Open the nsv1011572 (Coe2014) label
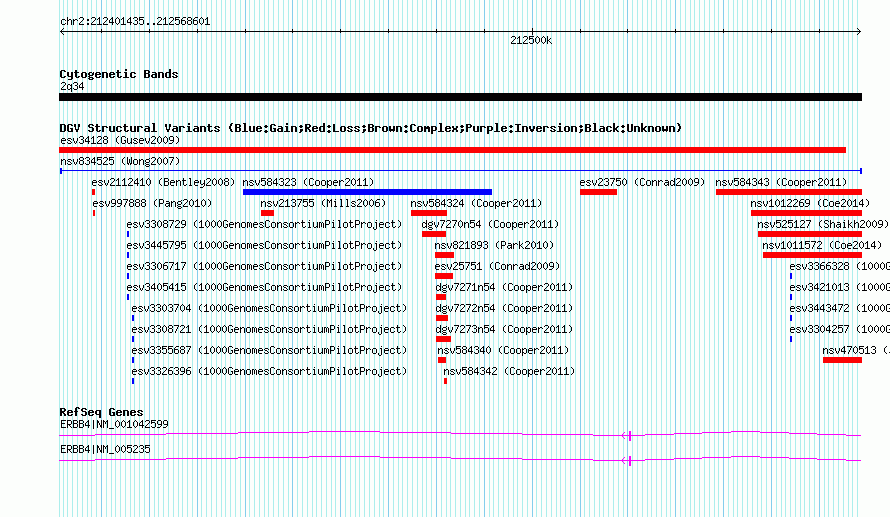The image size is (890, 517). pos(822,245)
